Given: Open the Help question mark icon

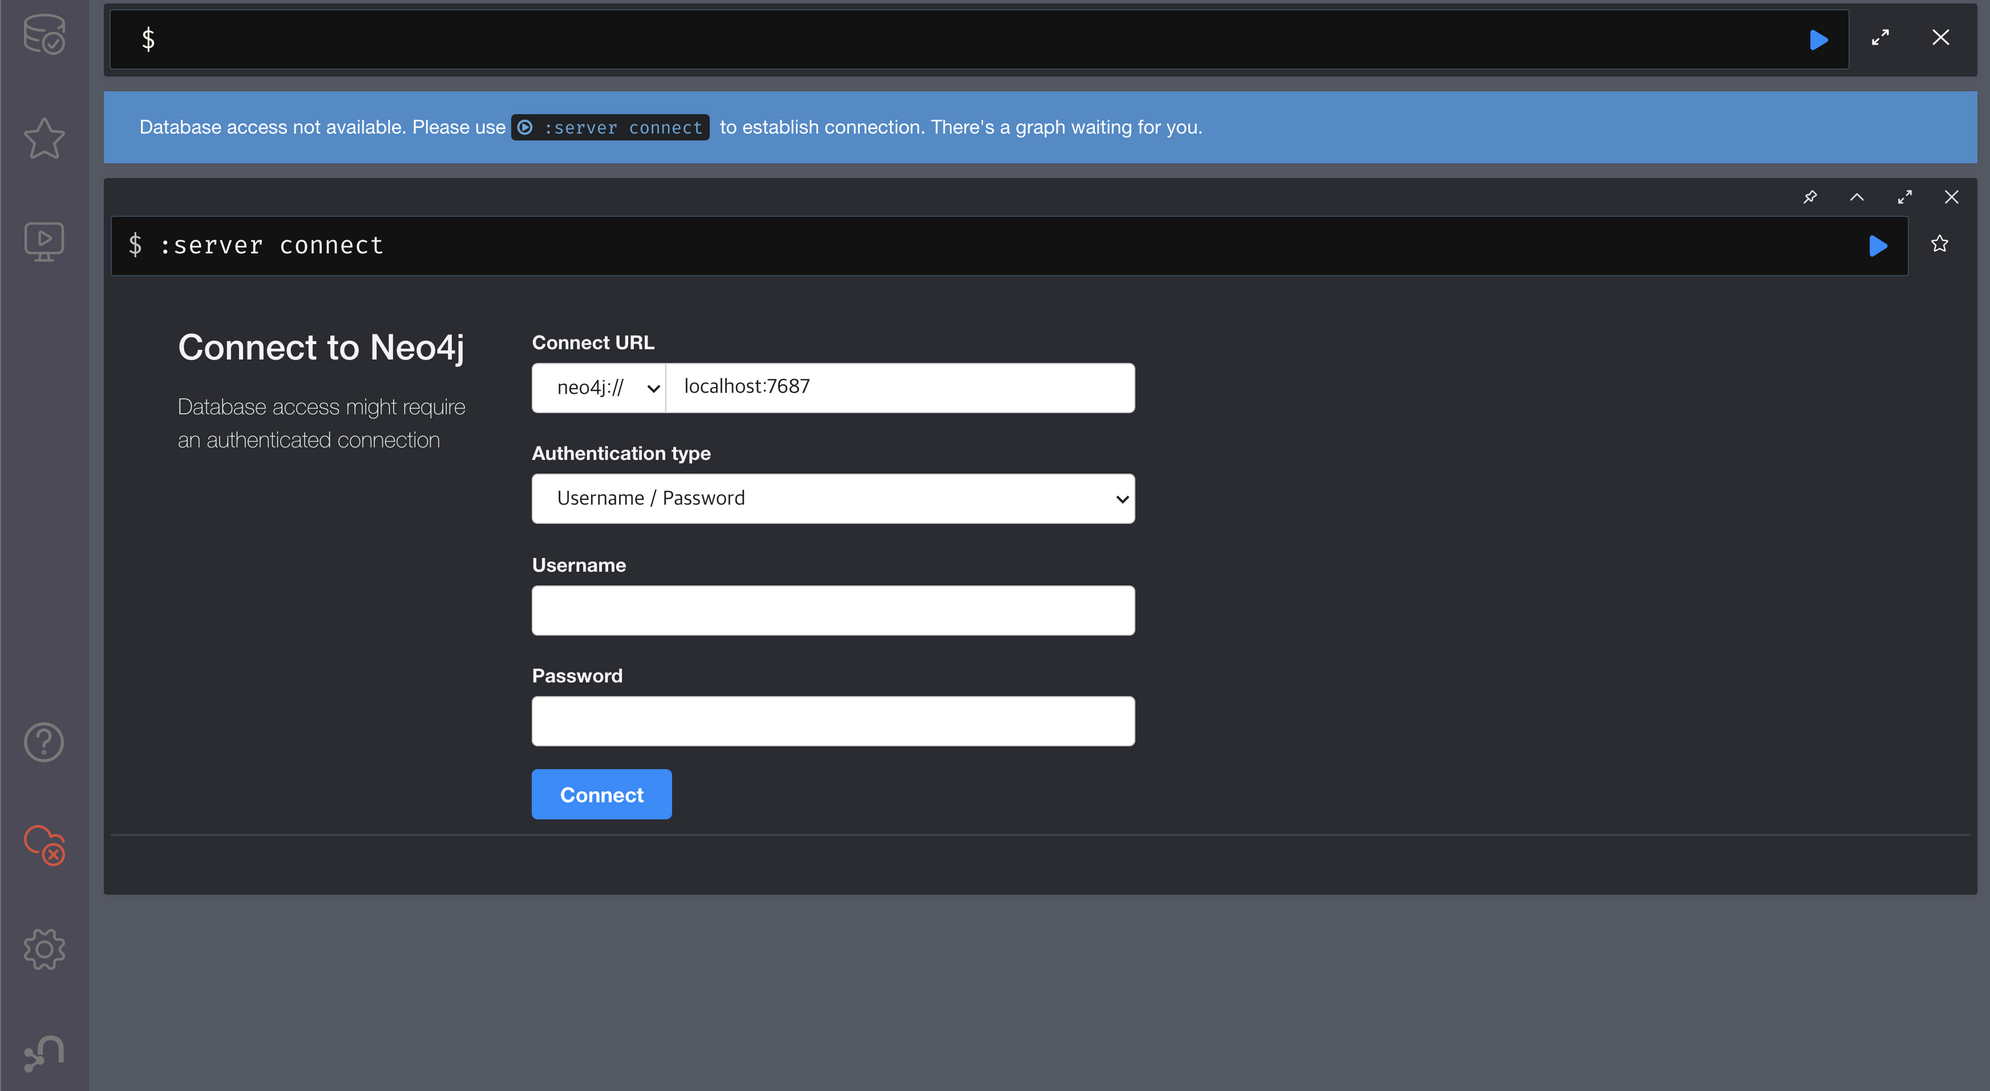Looking at the screenshot, I should 44,742.
